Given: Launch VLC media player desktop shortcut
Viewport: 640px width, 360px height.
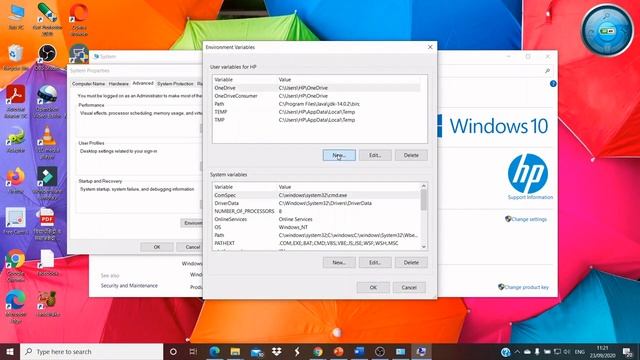Looking at the screenshot, I should 47,142.
